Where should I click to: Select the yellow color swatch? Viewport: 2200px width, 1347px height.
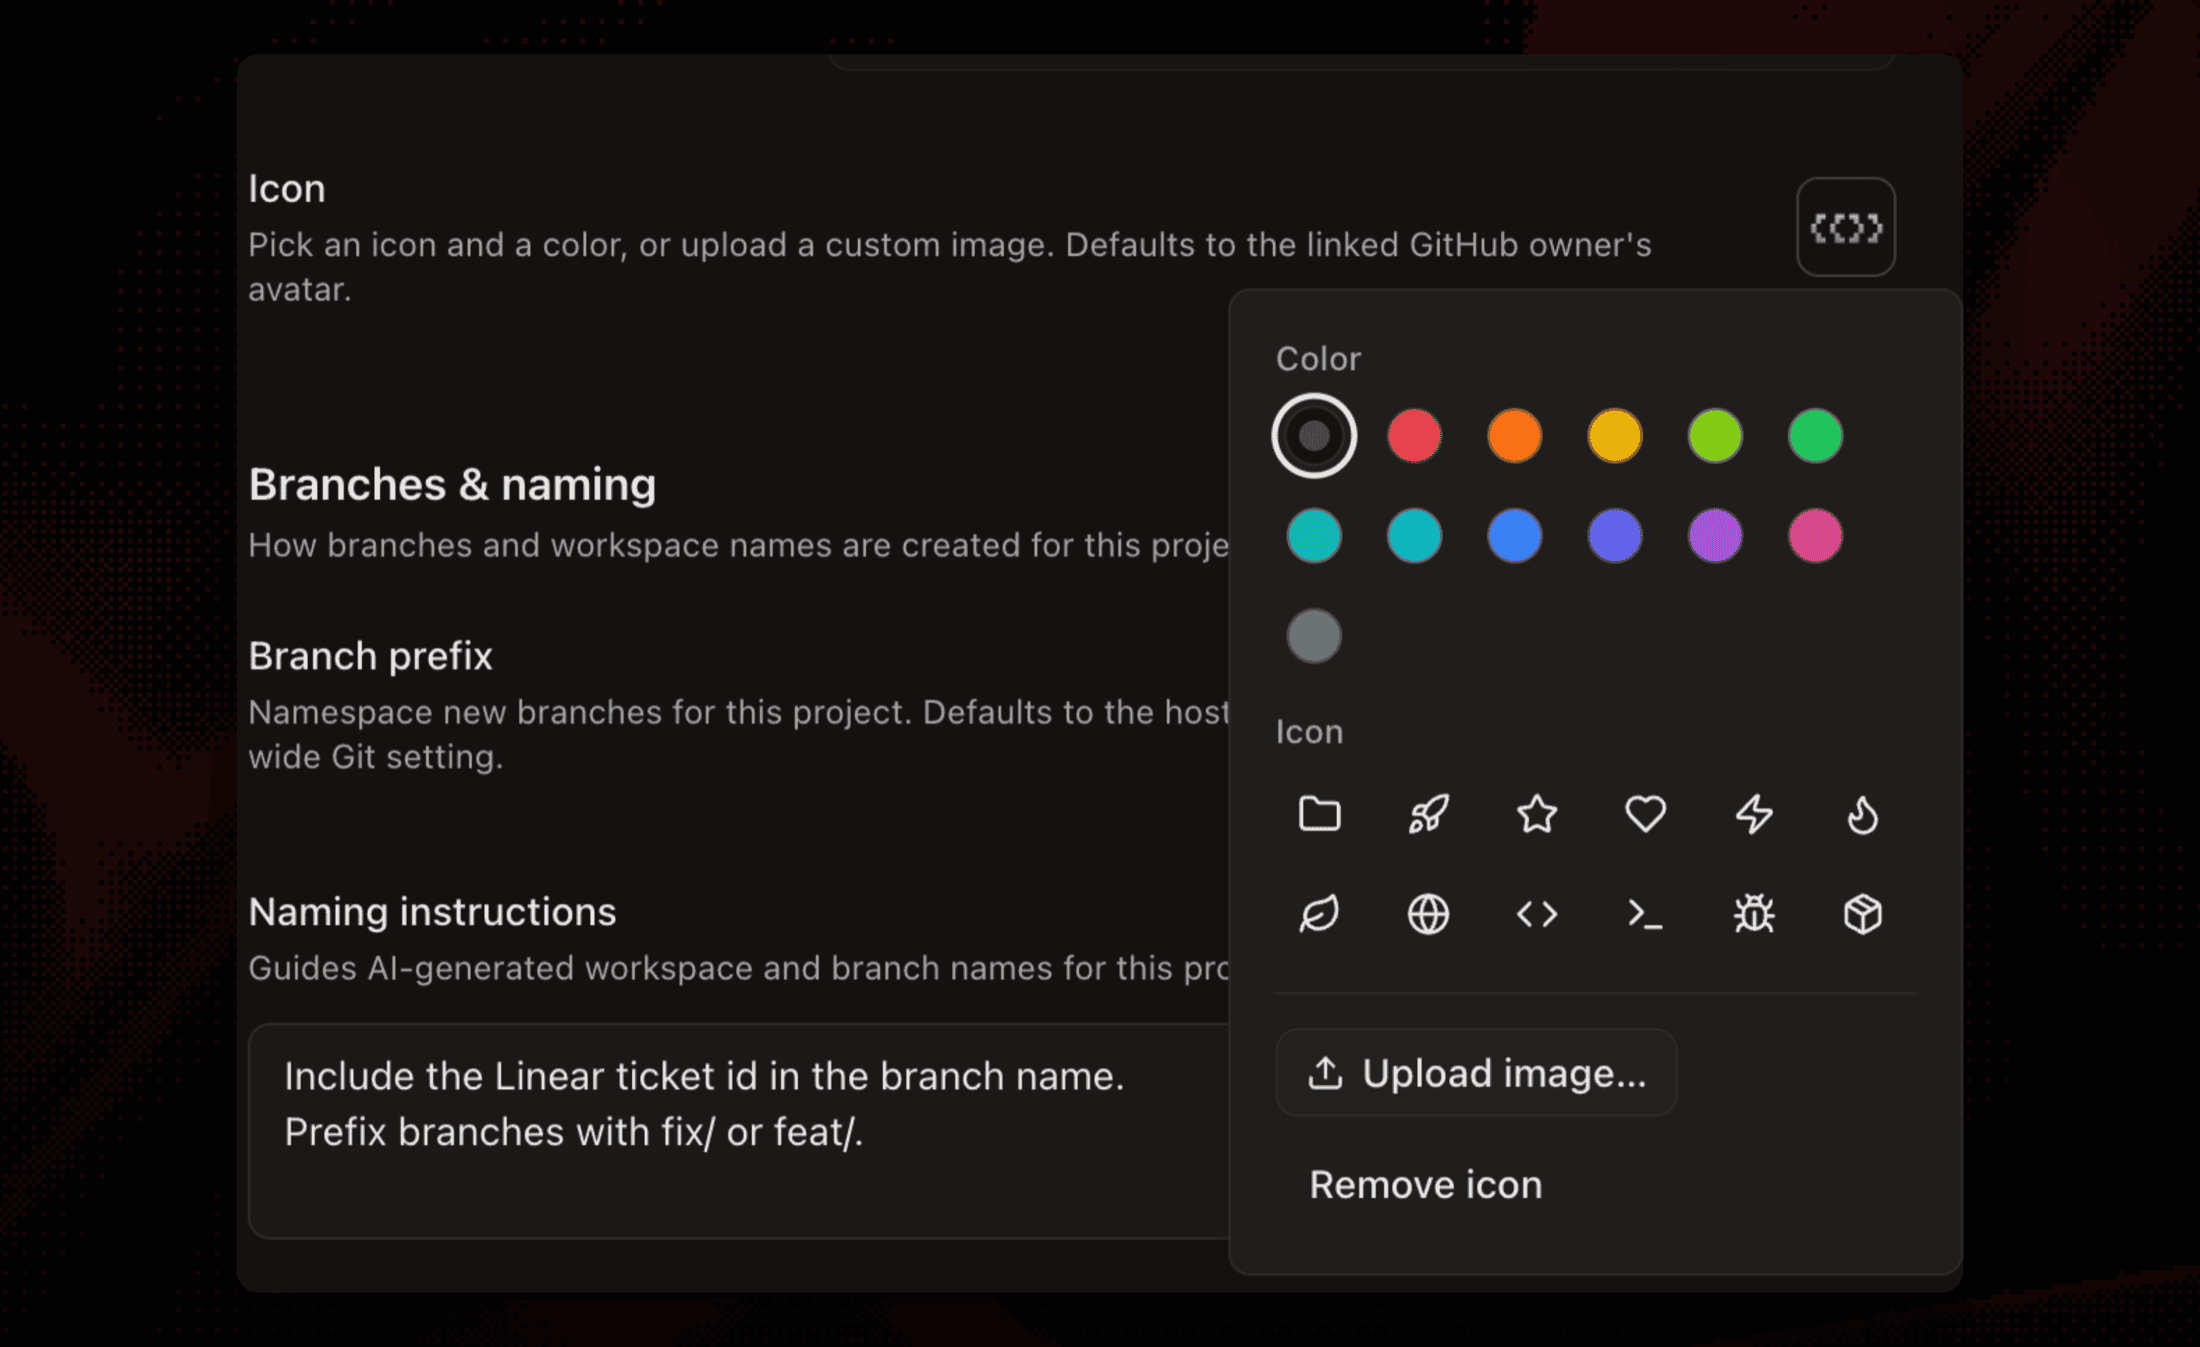click(1615, 436)
